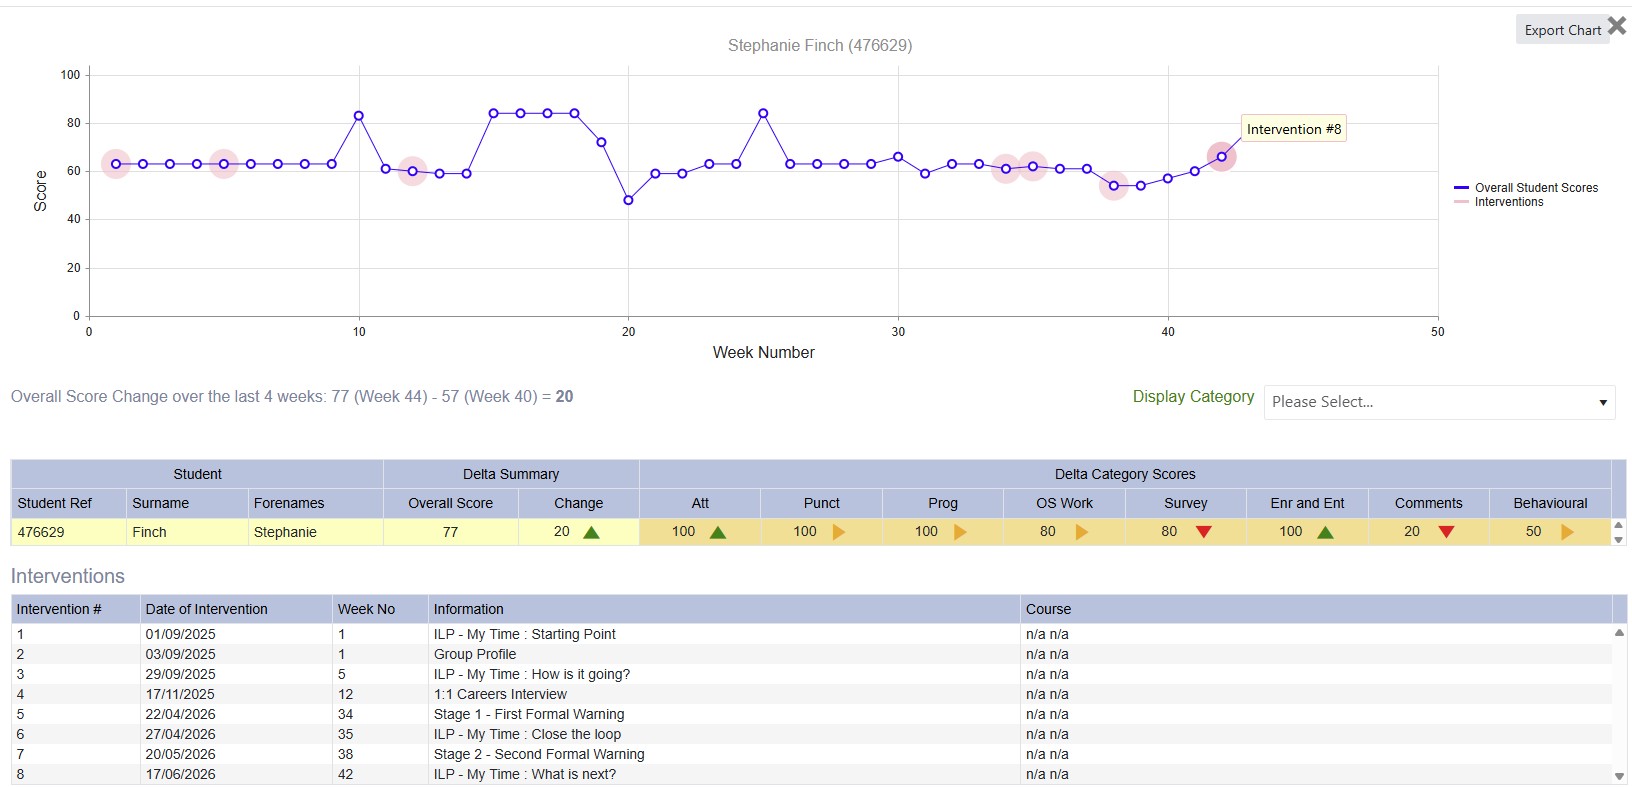Click the Overall Score column header
The image size is (1632, 787).
[x=450, y=503]
